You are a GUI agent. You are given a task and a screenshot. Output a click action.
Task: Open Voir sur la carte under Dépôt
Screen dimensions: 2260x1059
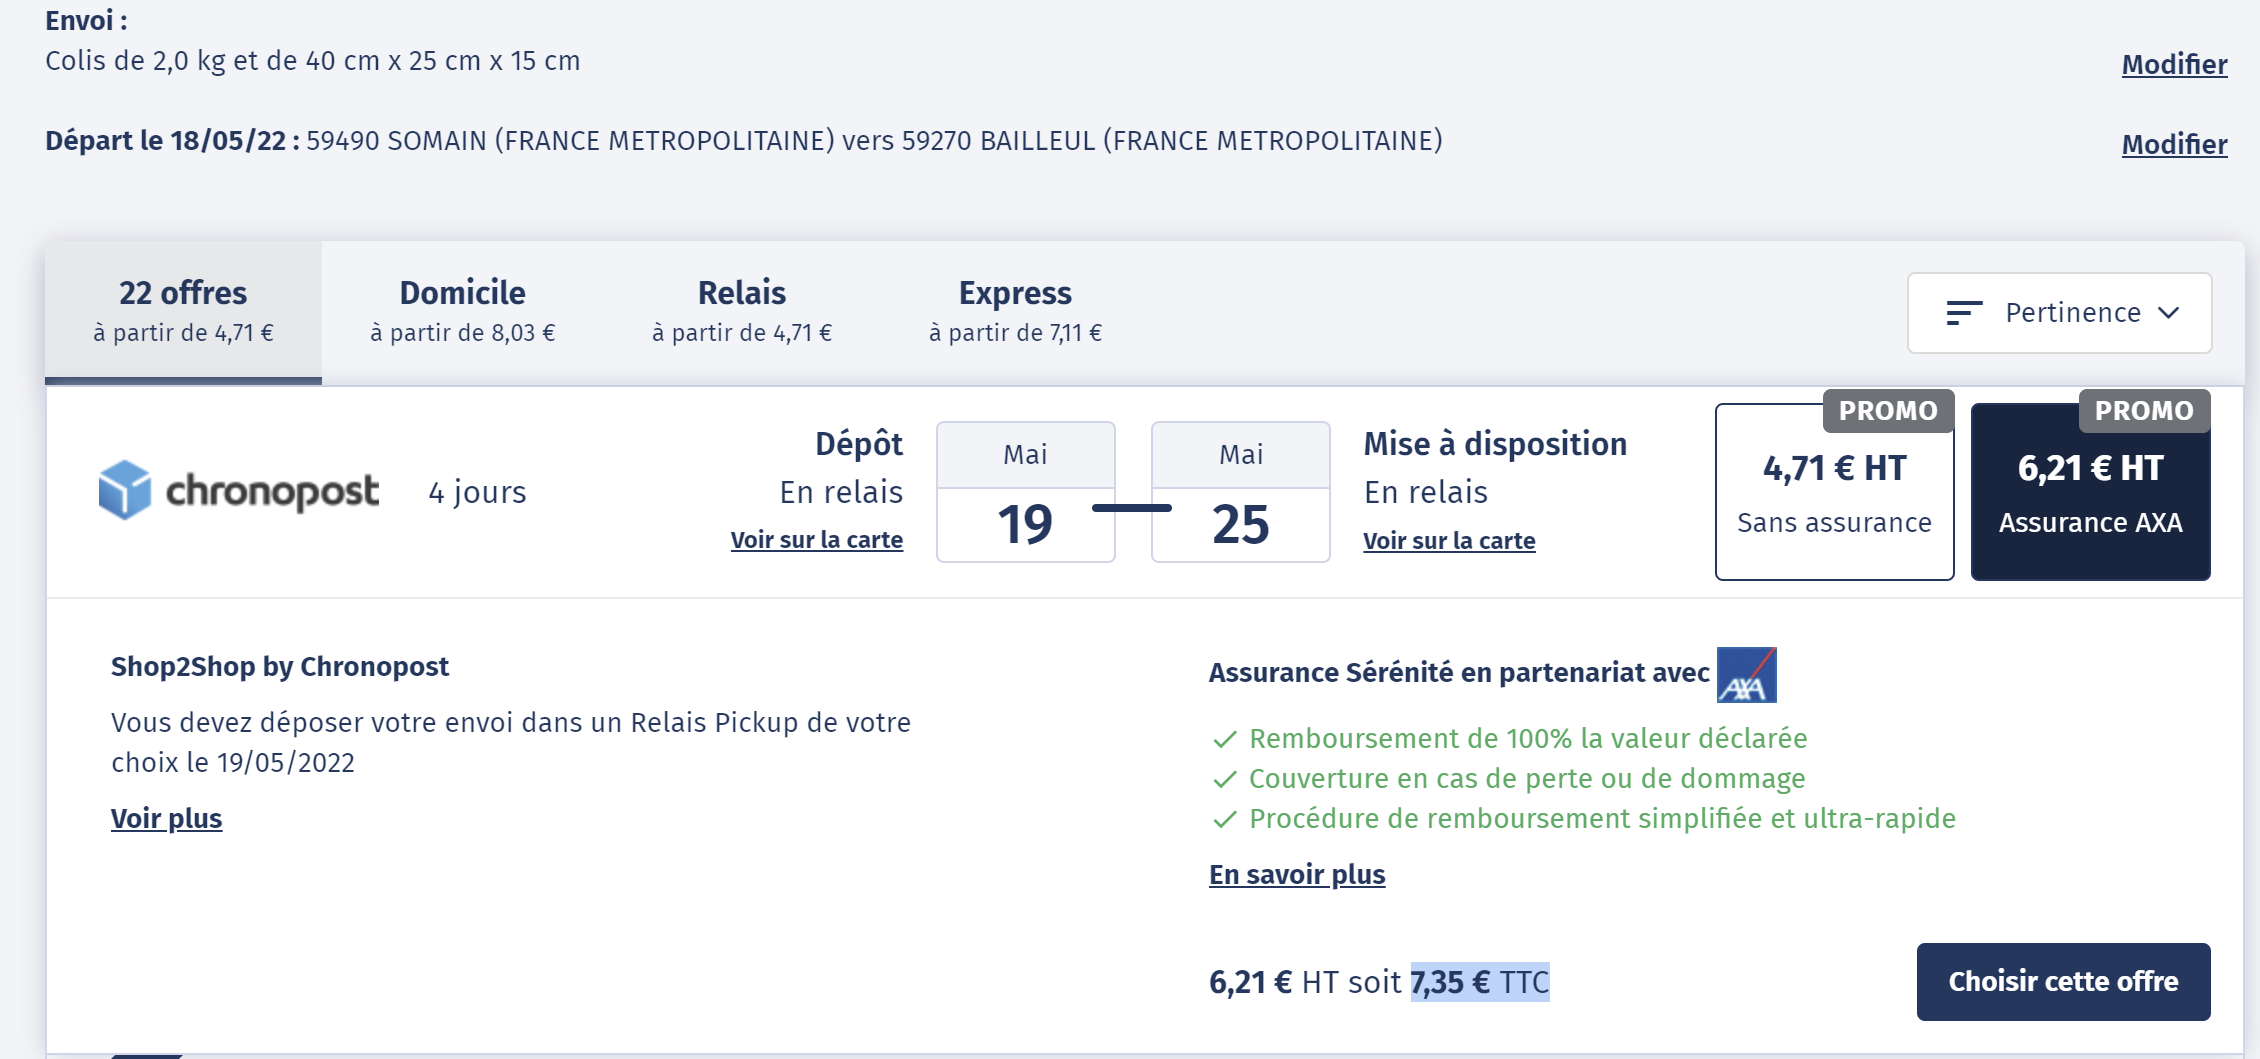816,540
